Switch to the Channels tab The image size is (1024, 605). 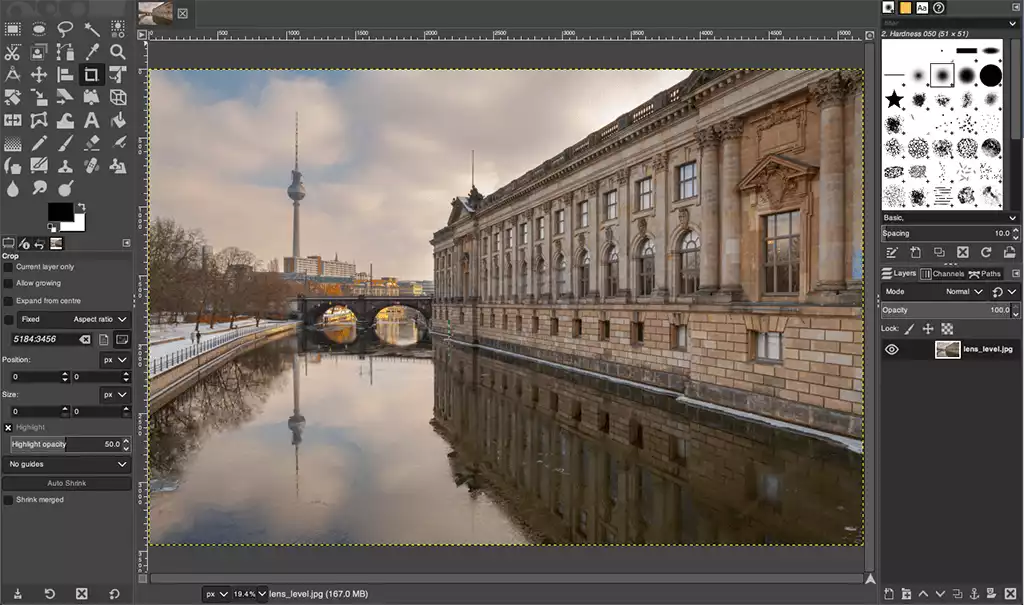(x=942, y=273)
